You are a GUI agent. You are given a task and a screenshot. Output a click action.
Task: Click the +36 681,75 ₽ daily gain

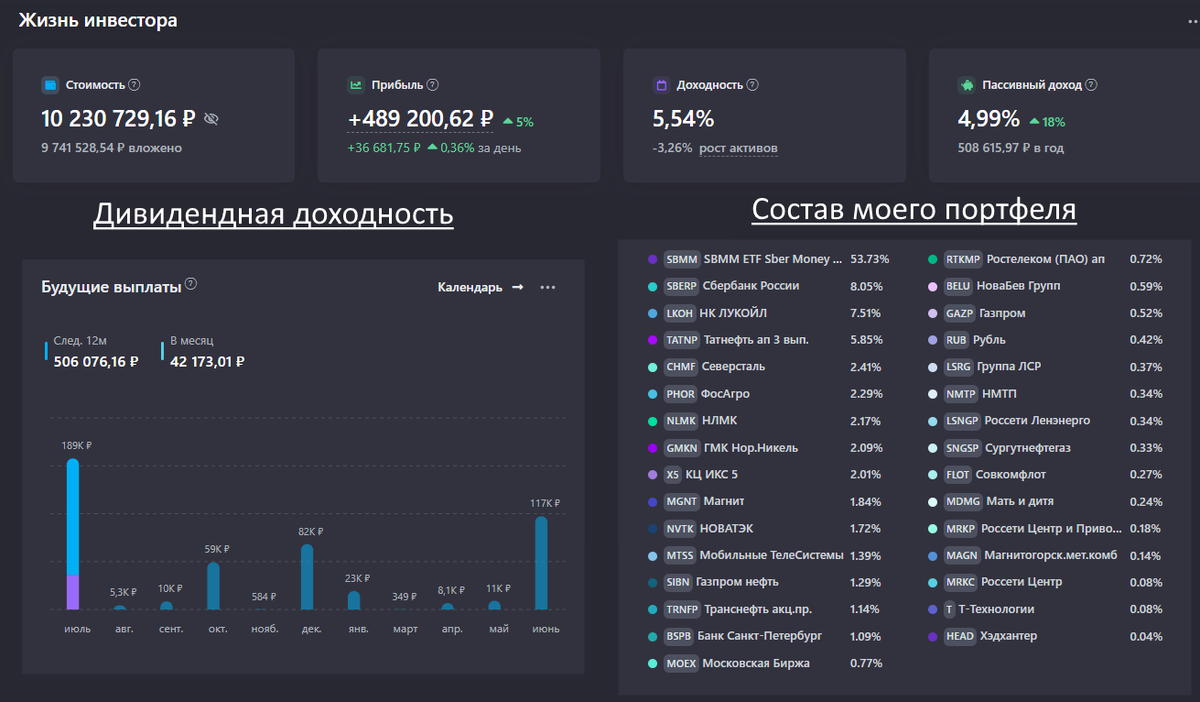(384, 148)
